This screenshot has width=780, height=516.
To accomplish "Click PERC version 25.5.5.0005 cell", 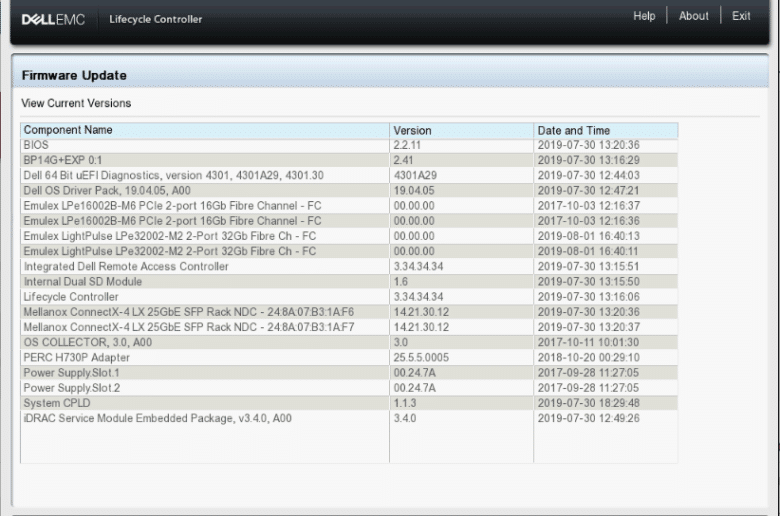I will pos(462,358).
